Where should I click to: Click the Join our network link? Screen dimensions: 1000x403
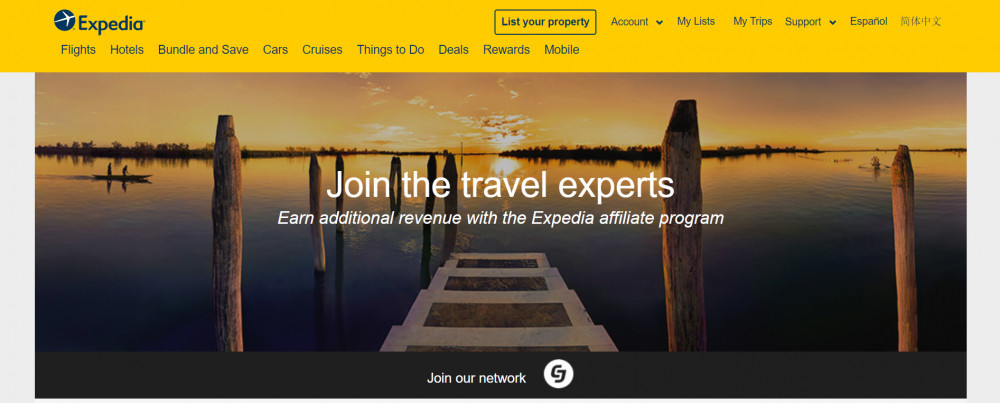[476, 378]
